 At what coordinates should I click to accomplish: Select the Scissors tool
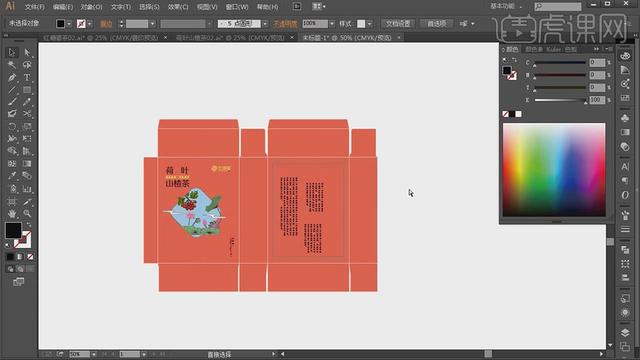click(x=27, y=113)
